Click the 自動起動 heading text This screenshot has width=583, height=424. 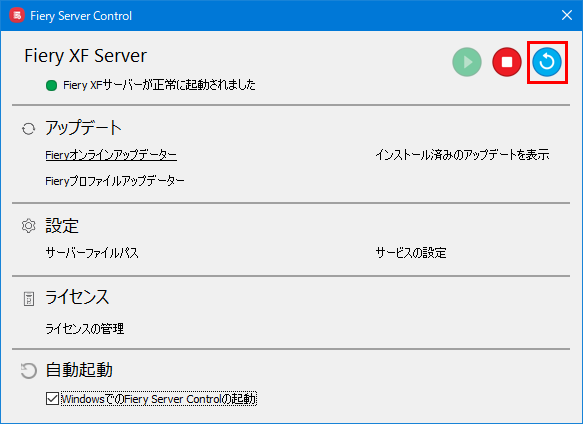point(79,370)
